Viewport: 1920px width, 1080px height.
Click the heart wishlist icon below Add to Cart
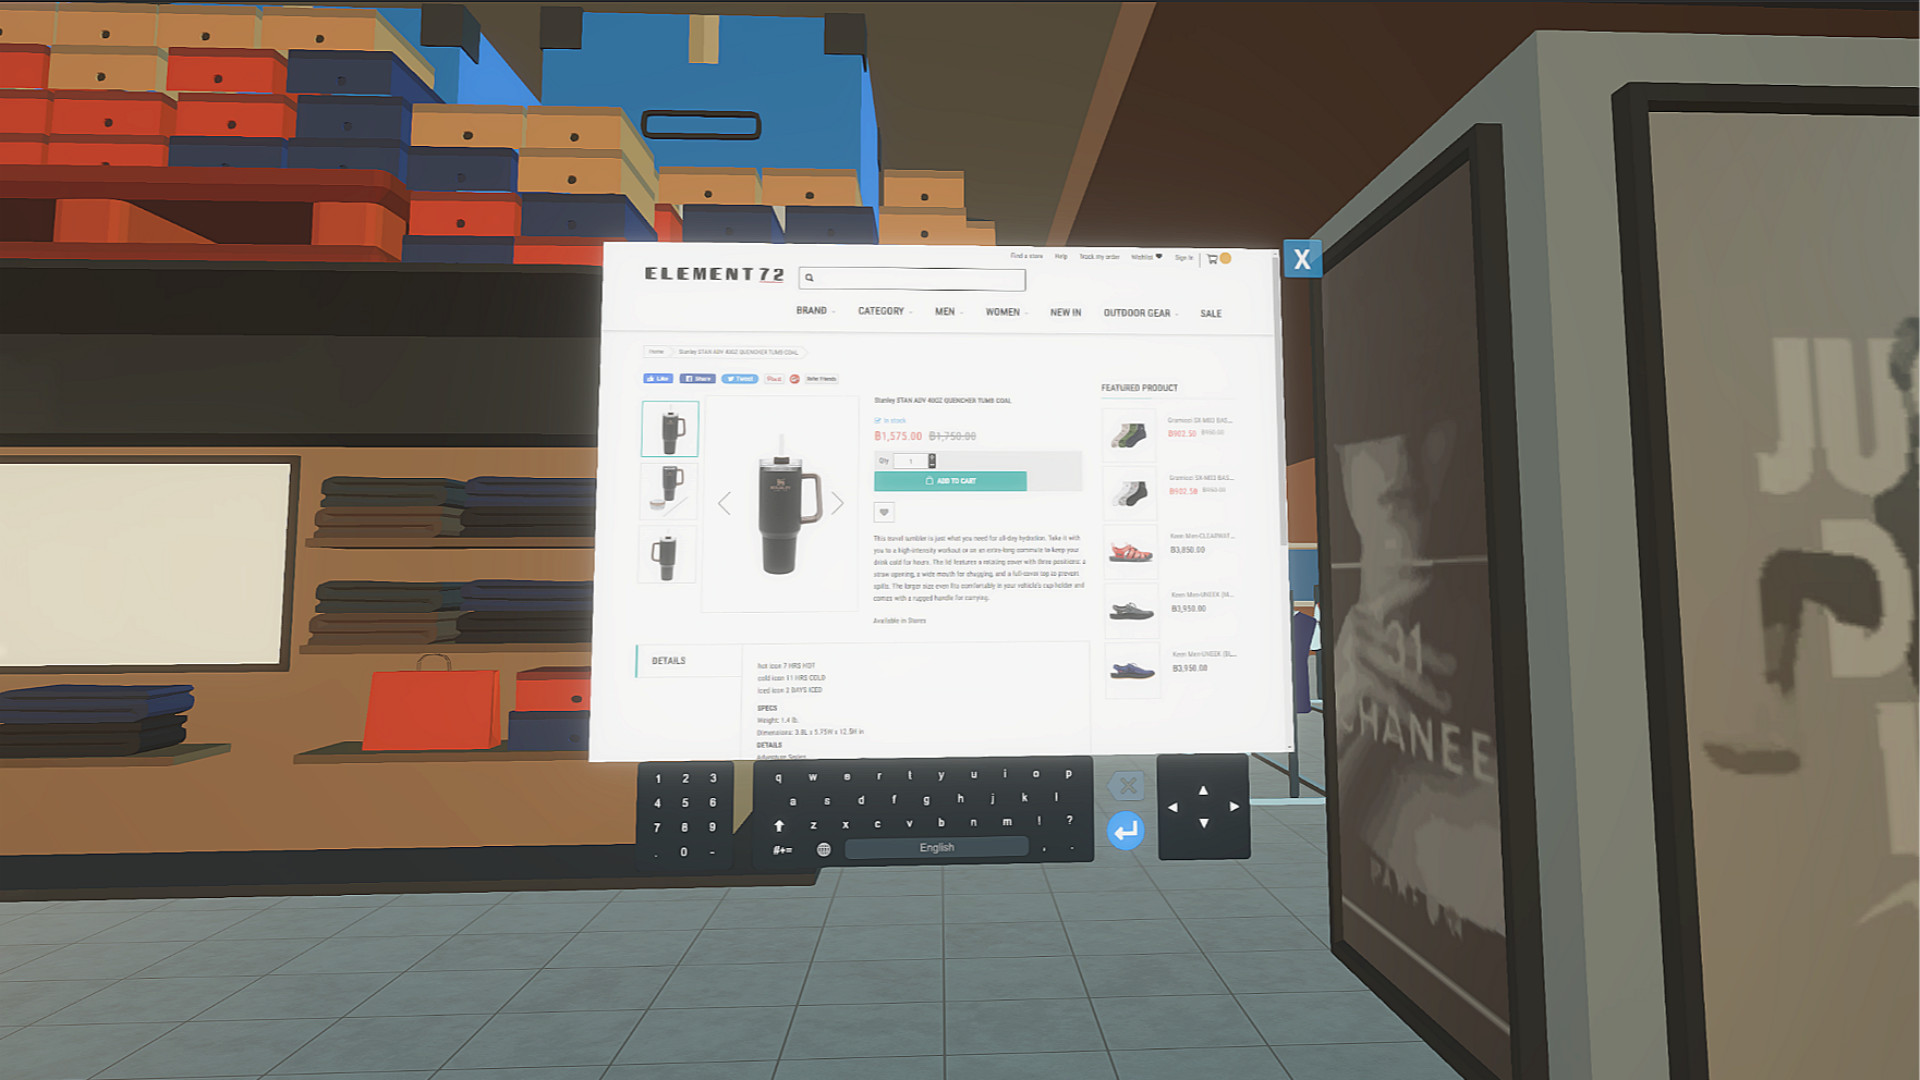pyautogui.click(x=883, y=512)
